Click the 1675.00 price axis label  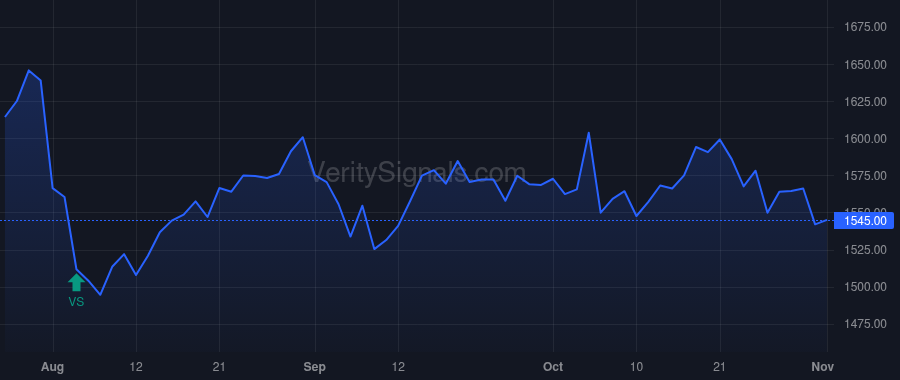[x=866, y=27]
